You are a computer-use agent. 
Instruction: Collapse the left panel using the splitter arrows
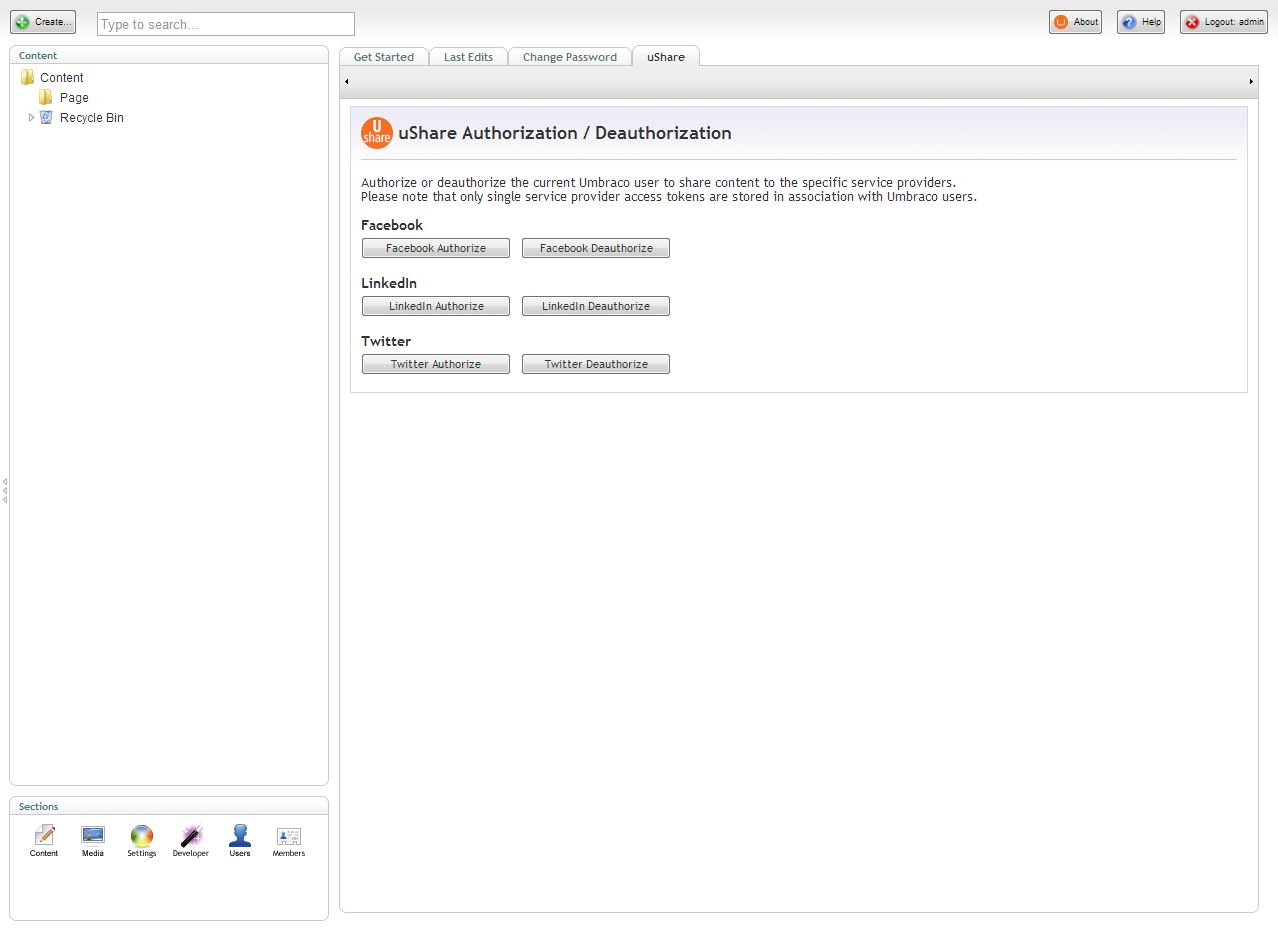click(5, 490)
